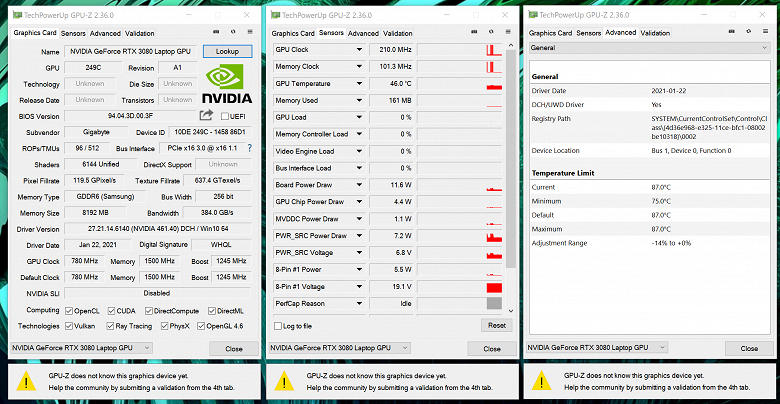Click the GPU name field in the Graphics Card window
Screen dimensions: 780x404
(131, 51)
